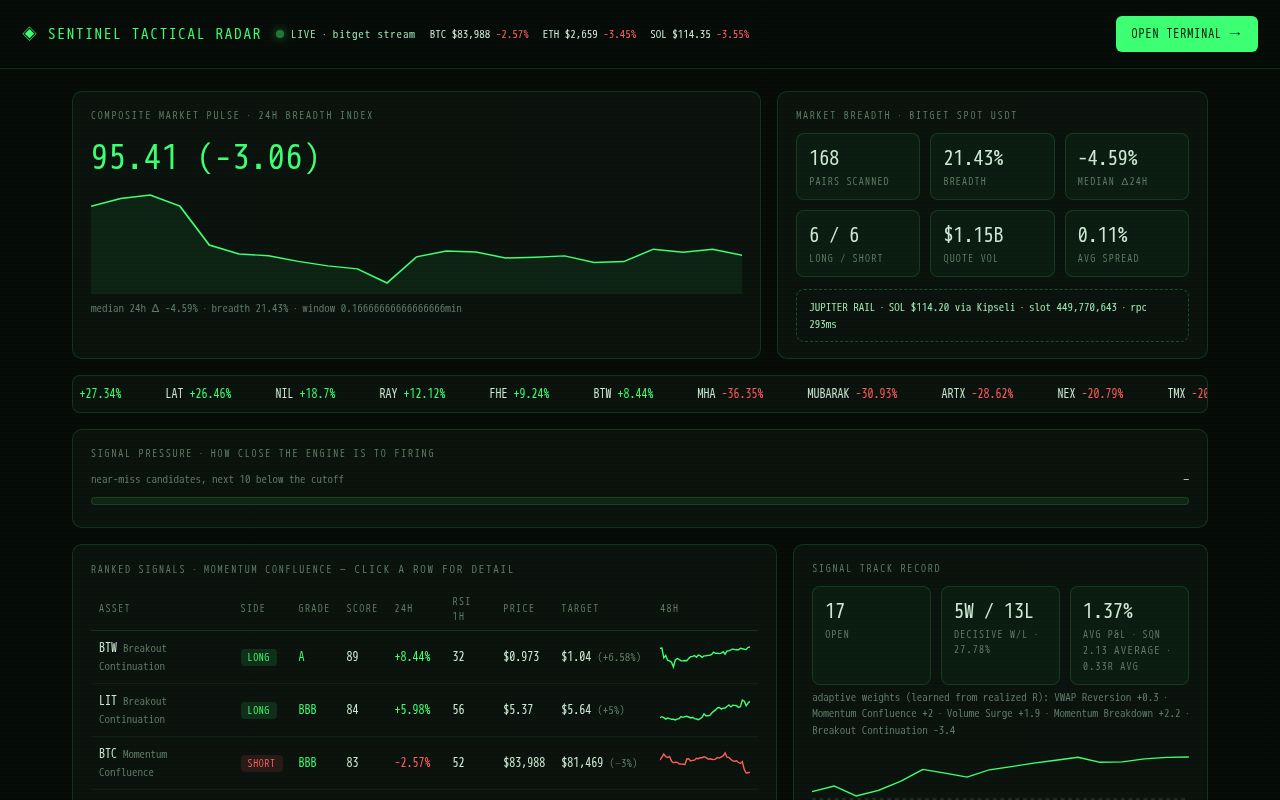This screenshot has height=800, width=1280.
Task: Select NIL +18.7% in the ticker strip
Action: click(305, 394)
